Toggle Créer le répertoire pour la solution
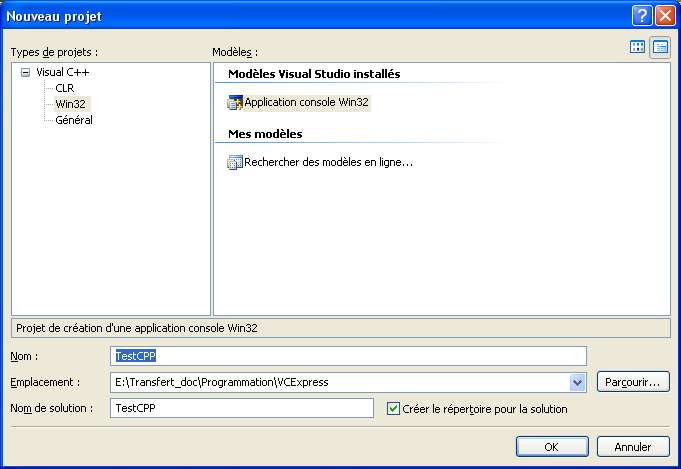681x469 pixels. click(393, 408)
